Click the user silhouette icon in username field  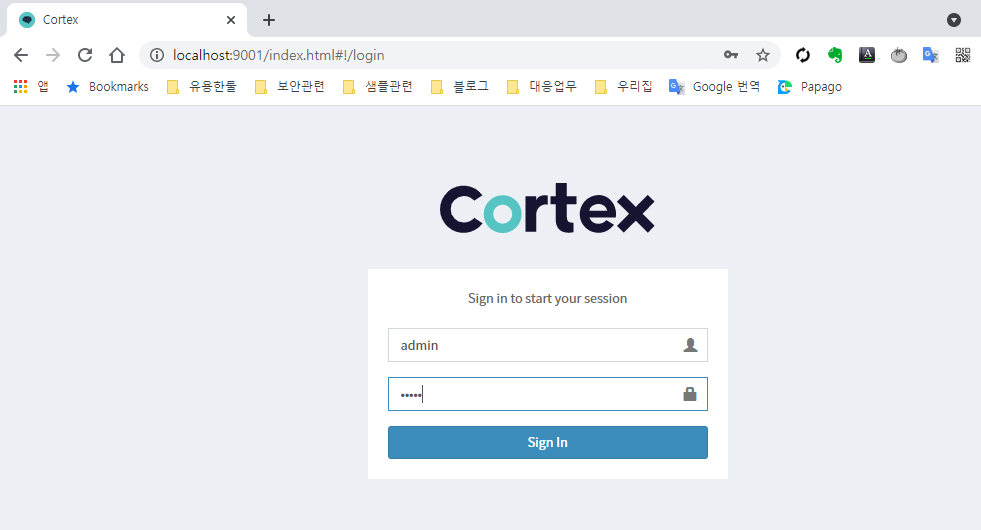pos(690,345)
